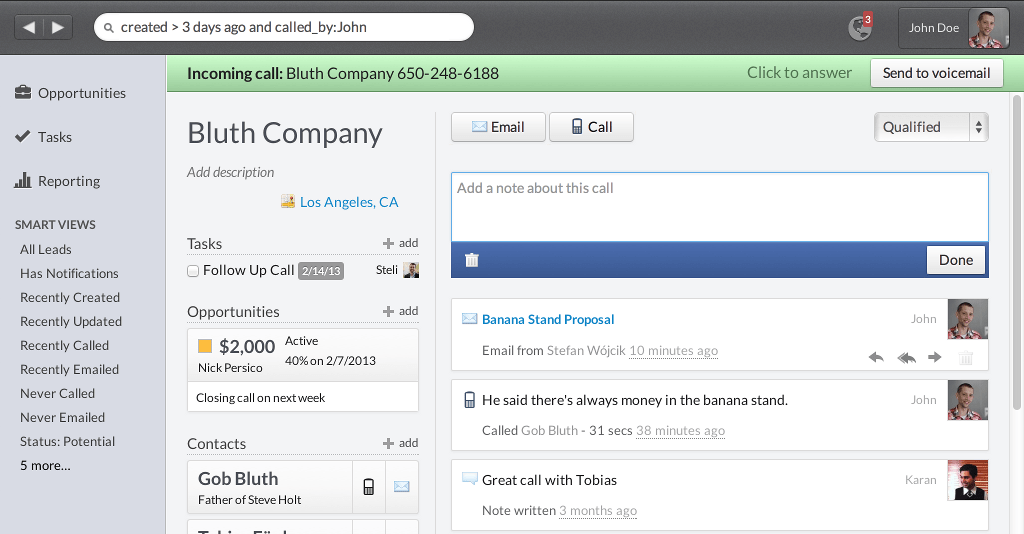
Task: Select Never Called smart view
Action: tap(57, 393)
